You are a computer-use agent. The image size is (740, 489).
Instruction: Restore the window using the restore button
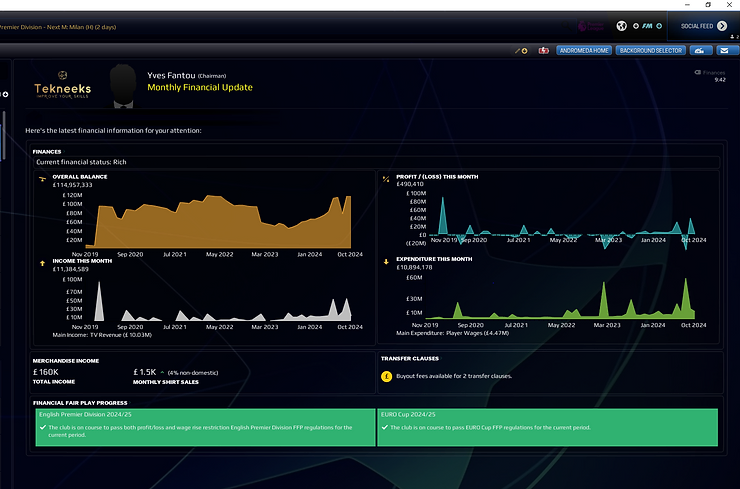(708, 5)
